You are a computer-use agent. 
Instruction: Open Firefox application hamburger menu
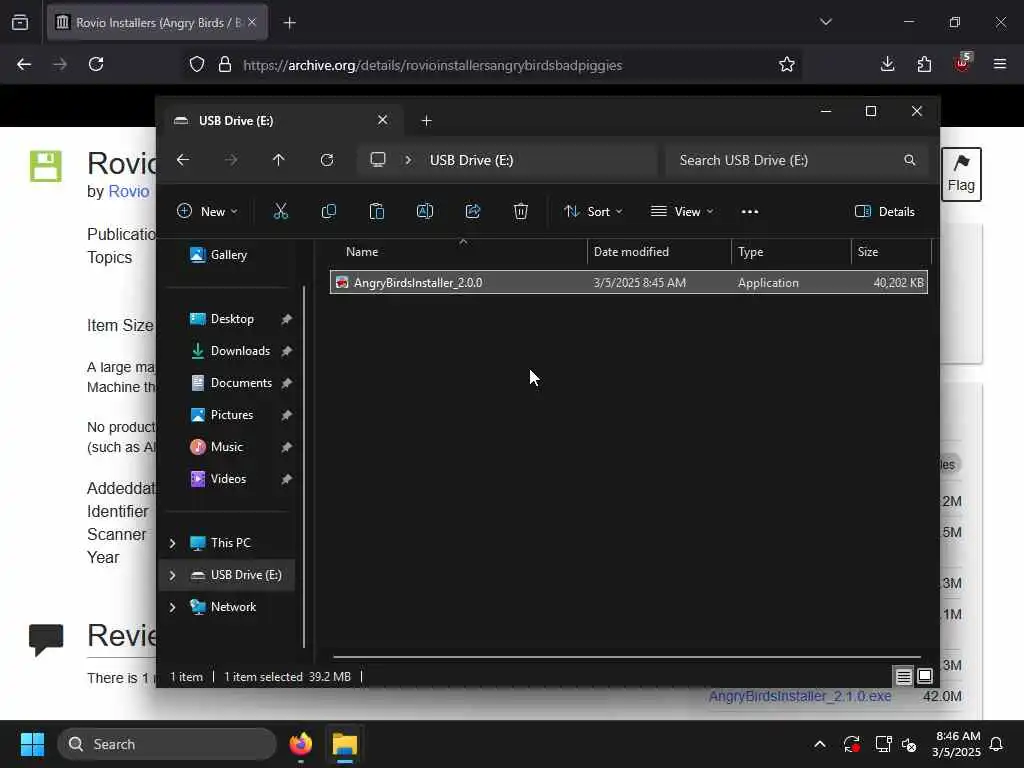point(1000,64)
